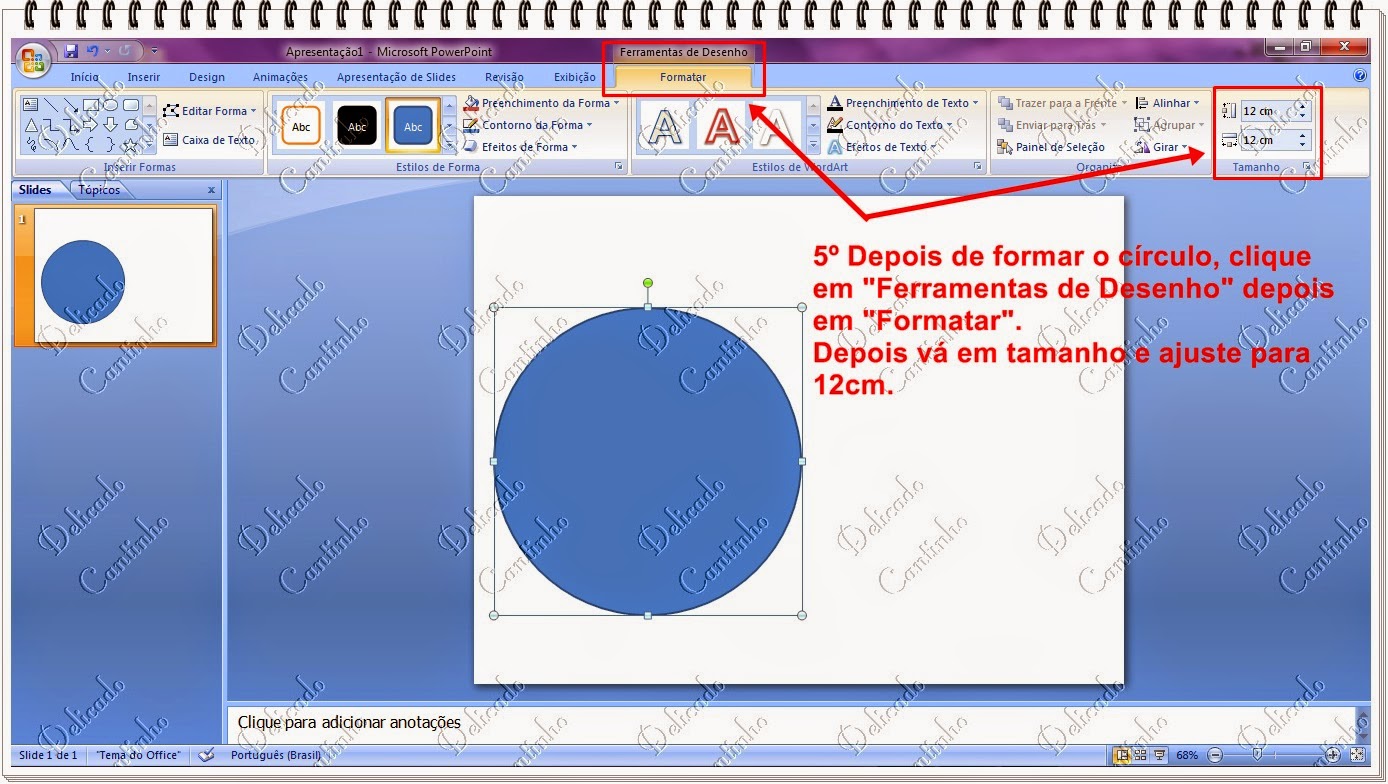Open the Inserir tab
1388x784 pixels.
[144, 77]
